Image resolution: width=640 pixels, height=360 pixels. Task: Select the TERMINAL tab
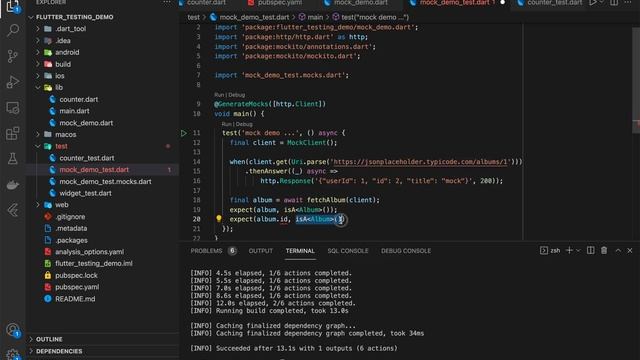pyautogui.click(x=300, y=251)
